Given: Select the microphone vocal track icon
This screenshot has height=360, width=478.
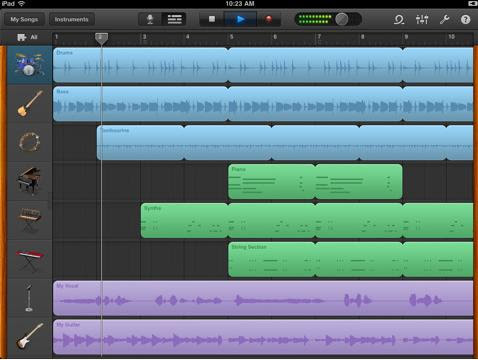Looking at the screenshot, I should click(x=29, y=298).
